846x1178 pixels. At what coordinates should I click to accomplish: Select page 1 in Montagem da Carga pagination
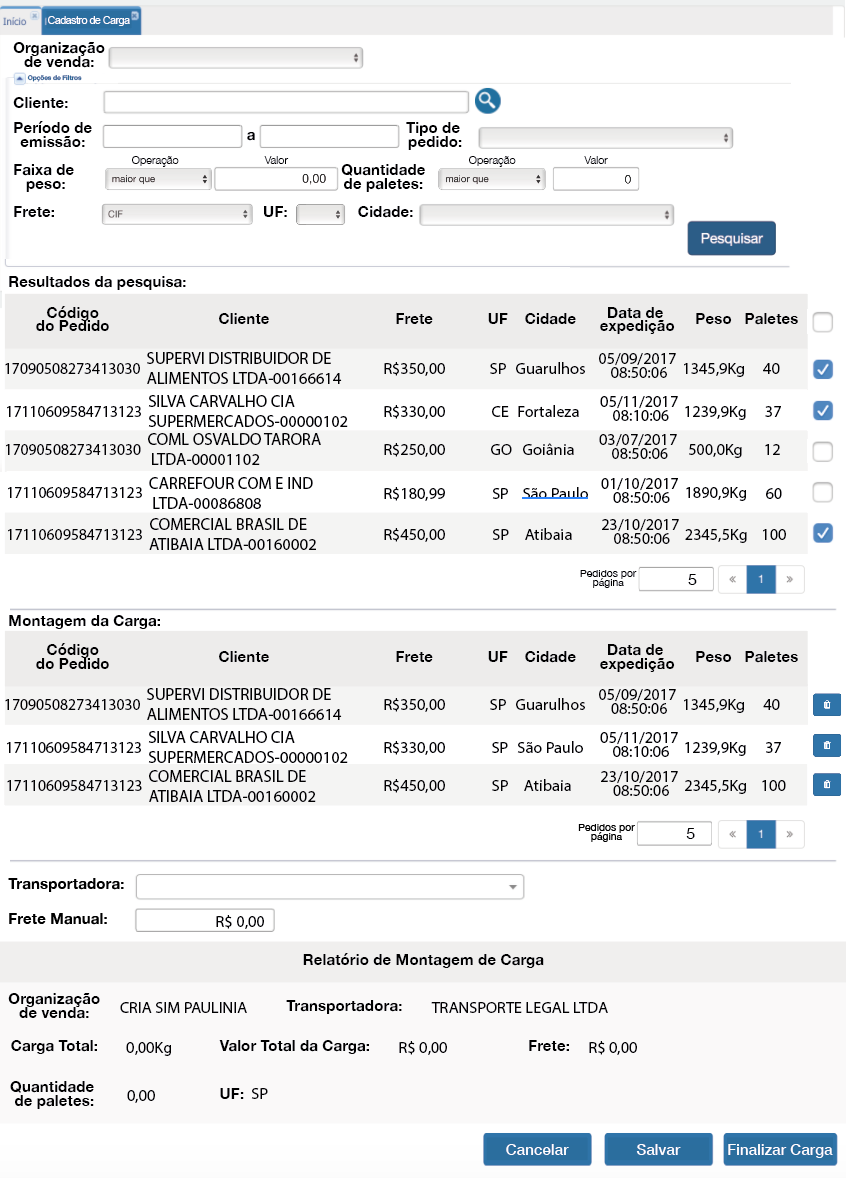click(x=761, y=834)
